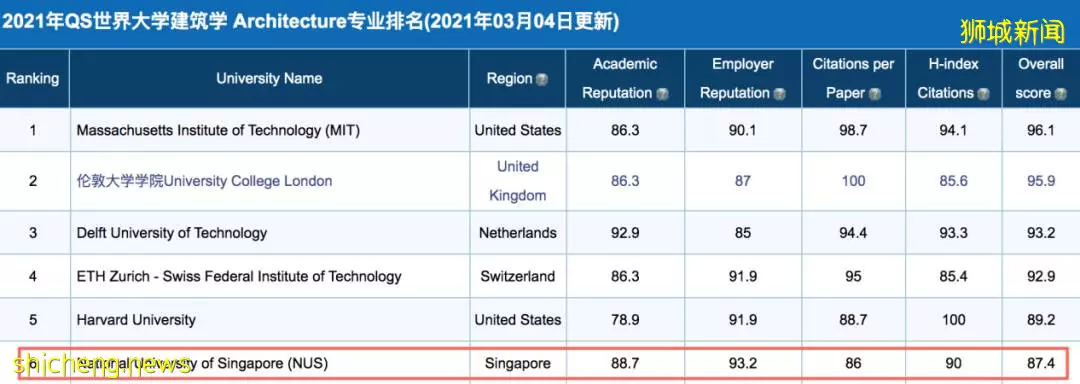The height and width of the screenshot is (384, 1080).
Task: Click UCL's citations per paper value 100
Action: 853,181
